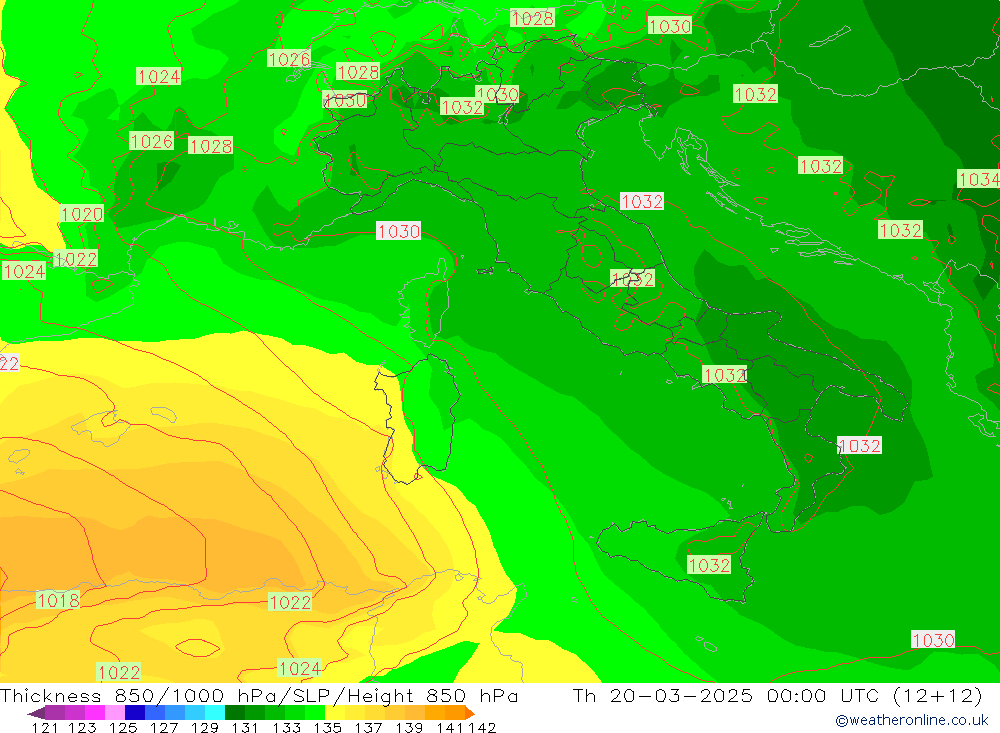
Task: Select legend value 129
Action: pyautogui.click(x=205, y=728)
